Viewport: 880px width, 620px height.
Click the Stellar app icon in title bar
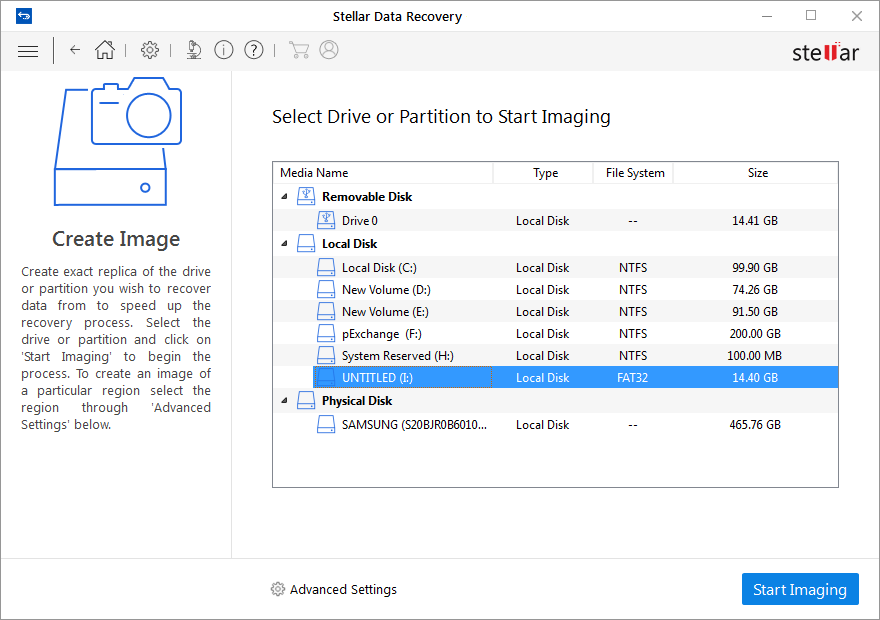pyautogui.click(x=24, y=16)
